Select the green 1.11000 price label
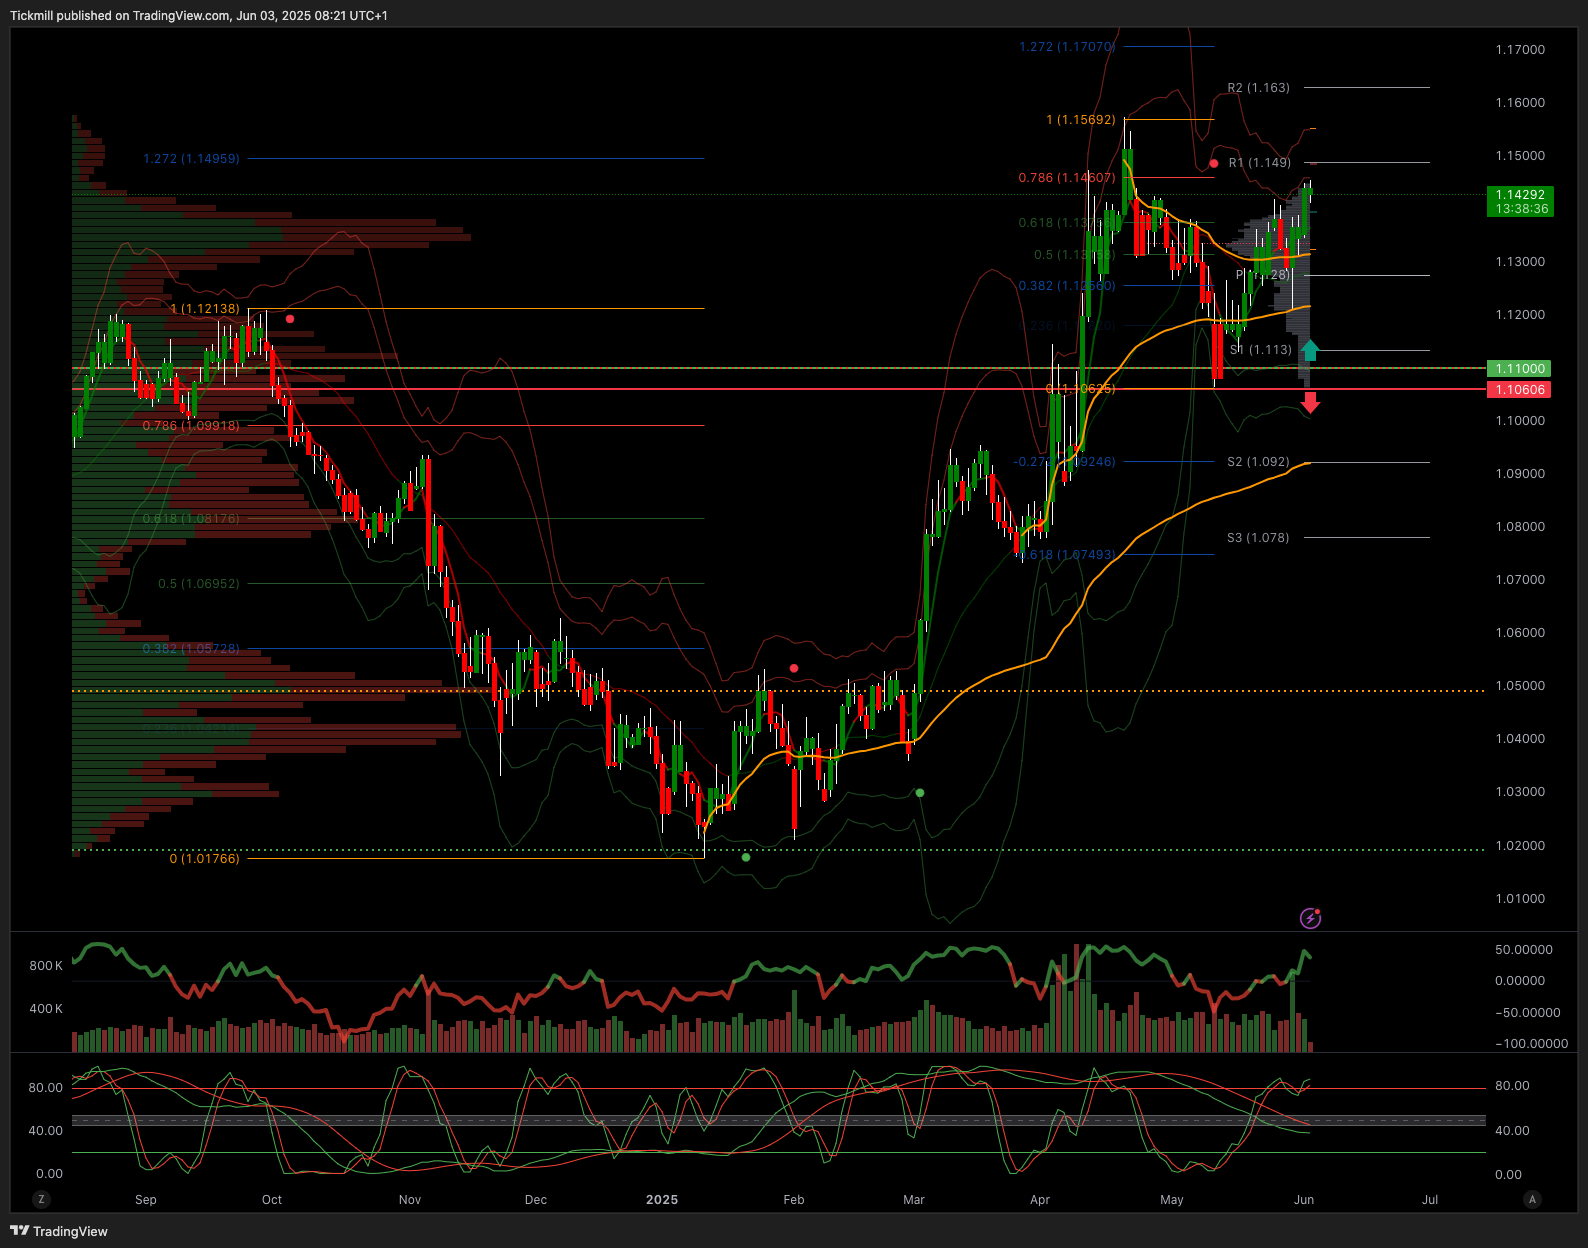This screenshot has height=1248, width=1588. (x=1519, y=368)
